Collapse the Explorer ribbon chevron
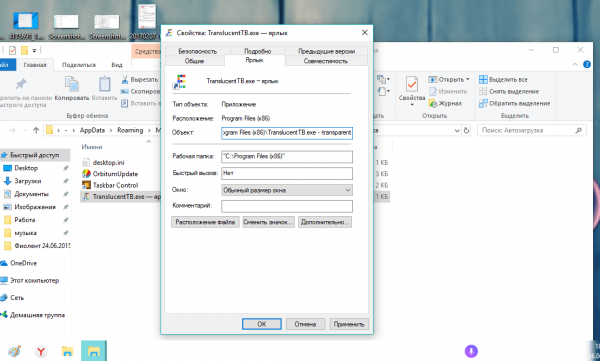This screenshot has height=361, width=600. click(575, 64)
